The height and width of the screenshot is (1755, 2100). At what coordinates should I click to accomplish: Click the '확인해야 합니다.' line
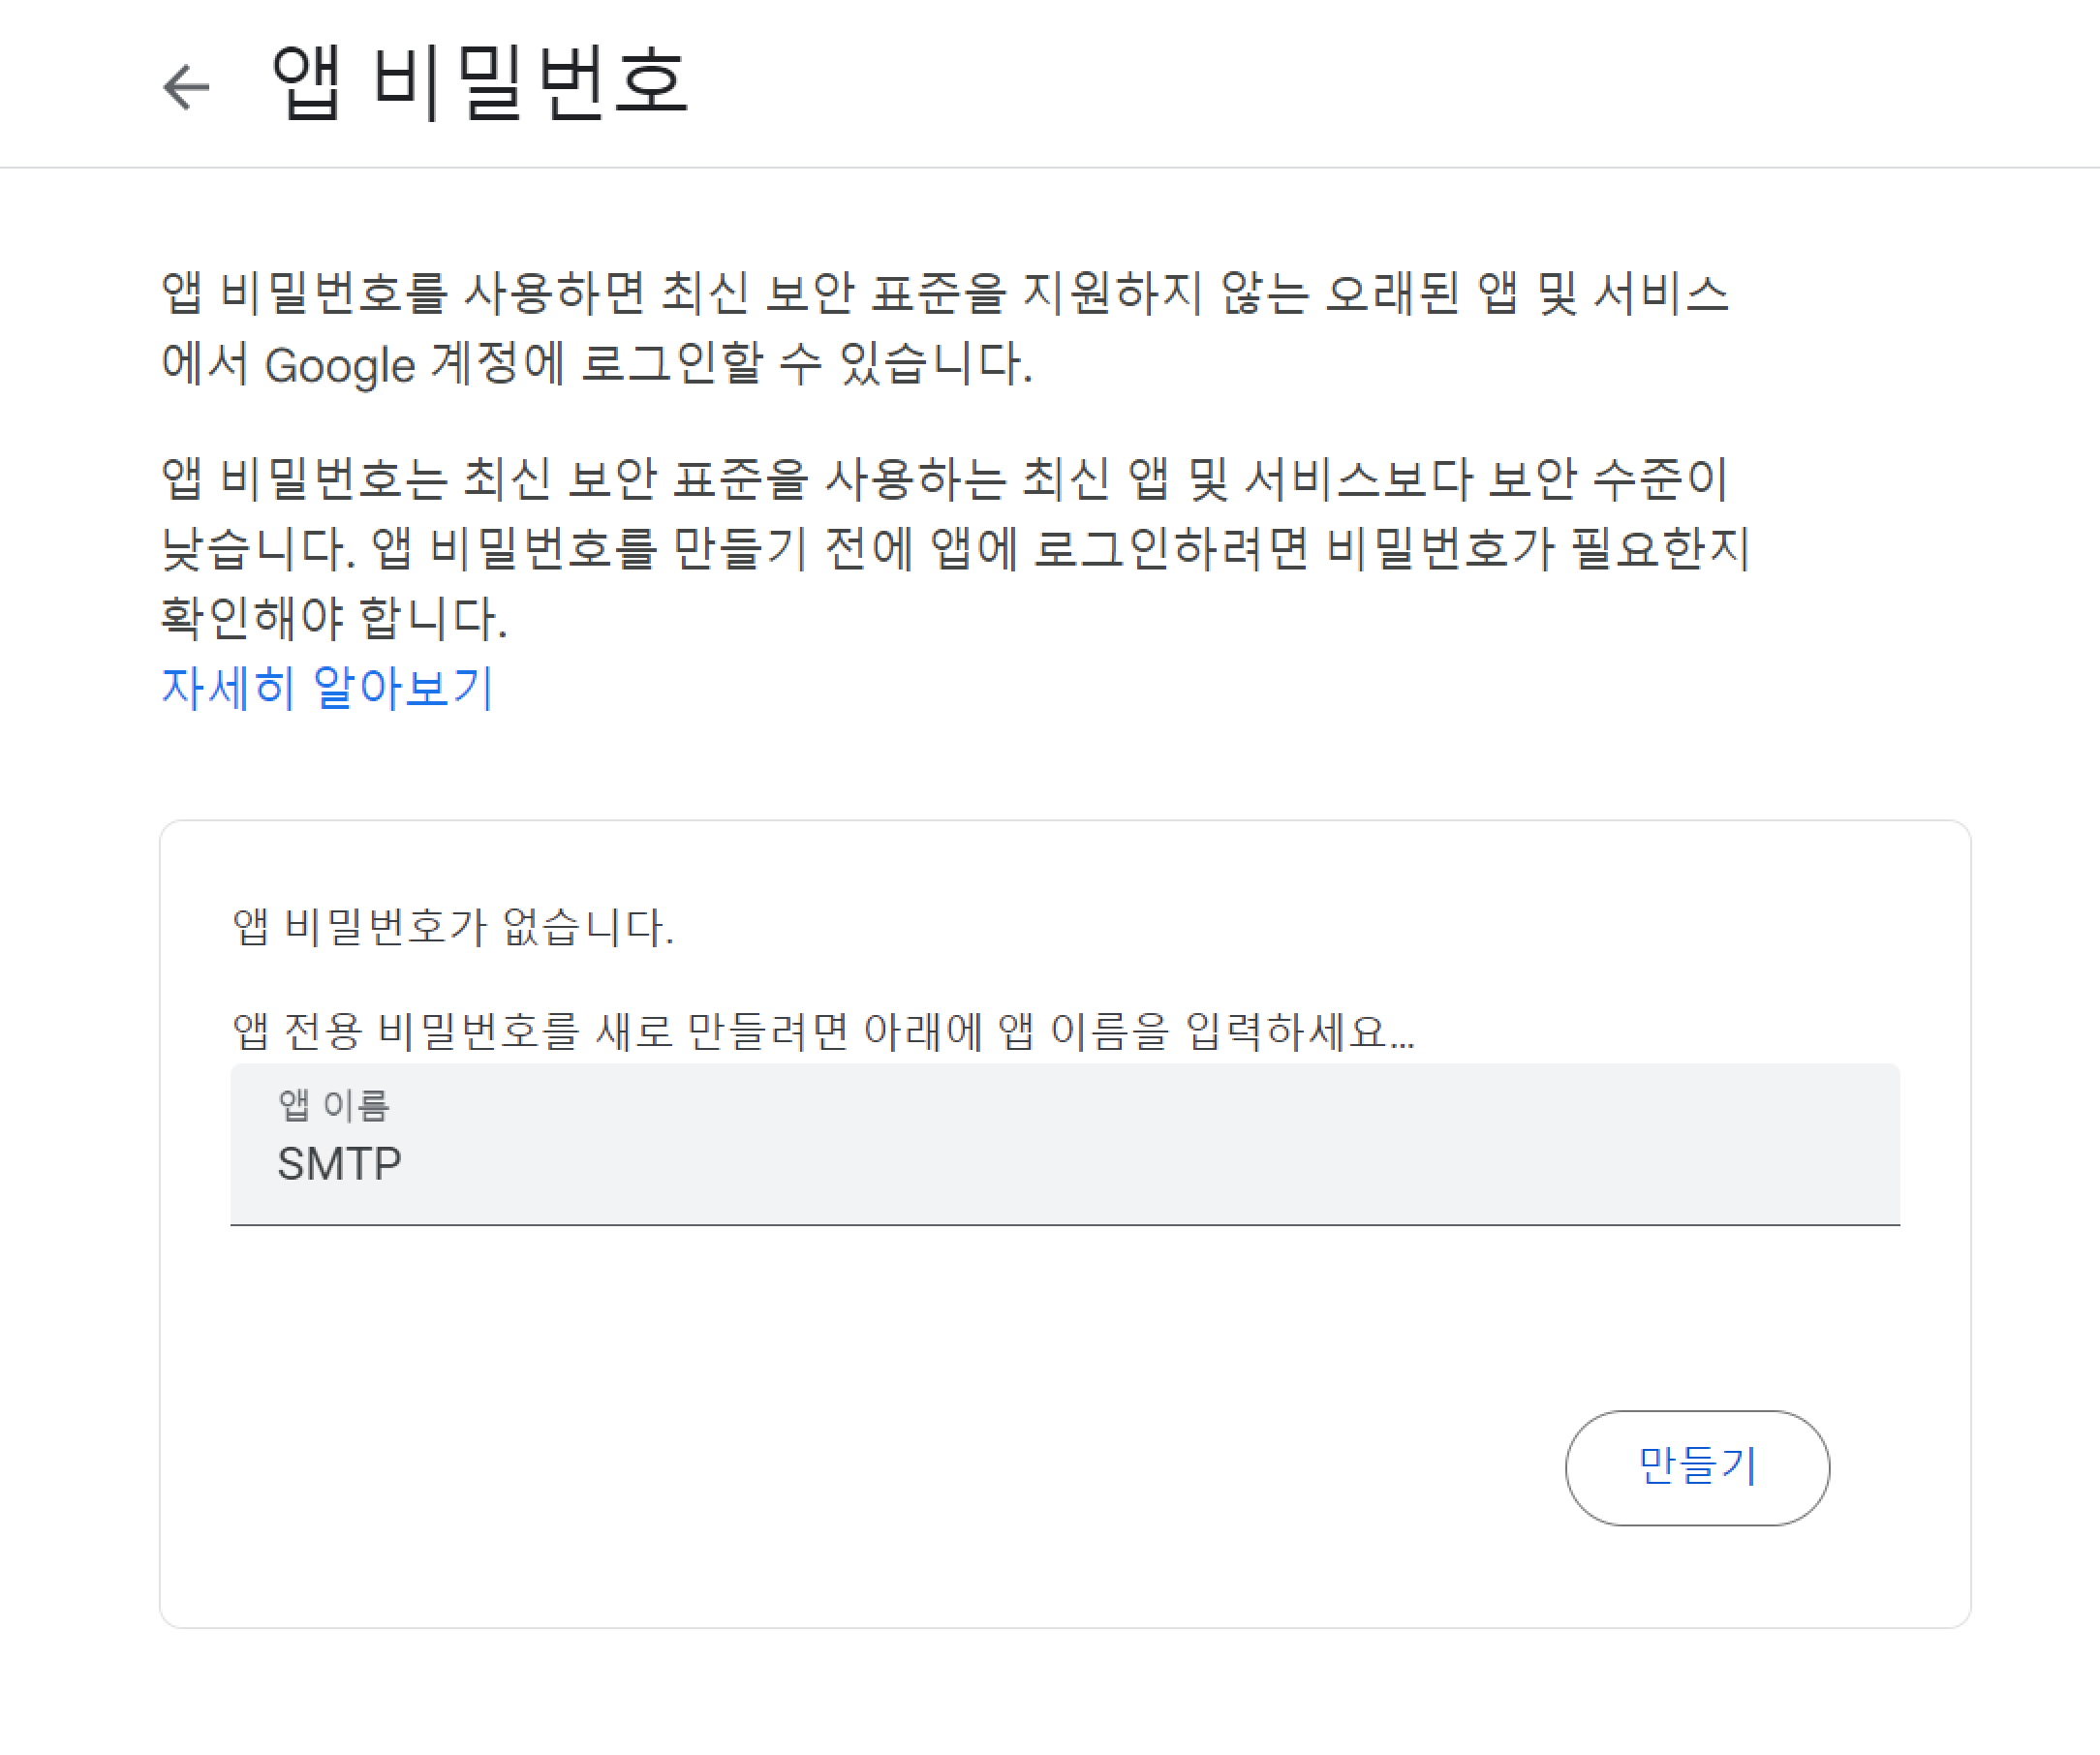tap(334, 617)
